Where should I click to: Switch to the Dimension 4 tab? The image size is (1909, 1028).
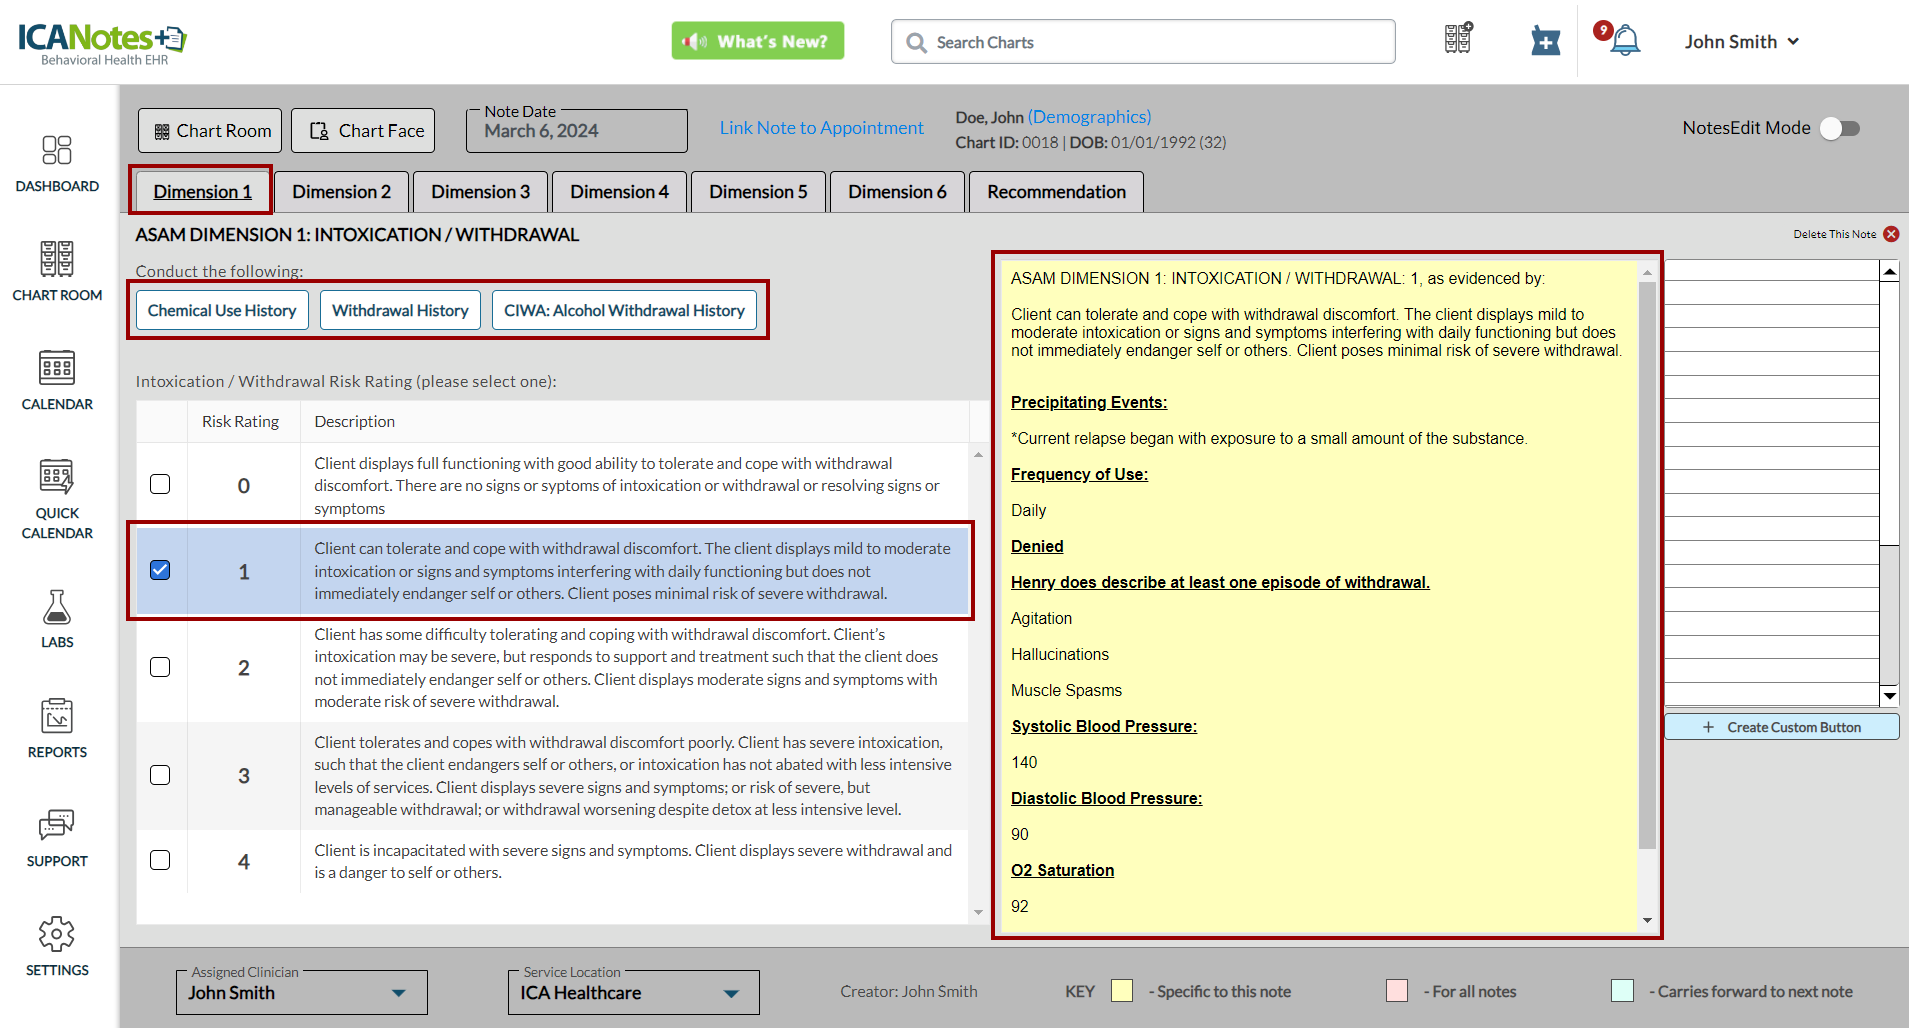tap(619, 192)
